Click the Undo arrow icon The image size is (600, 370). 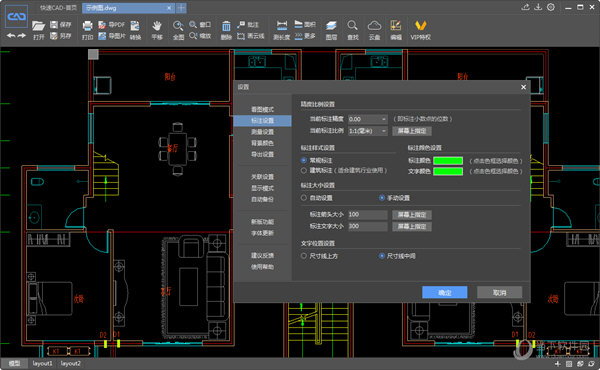11,36
